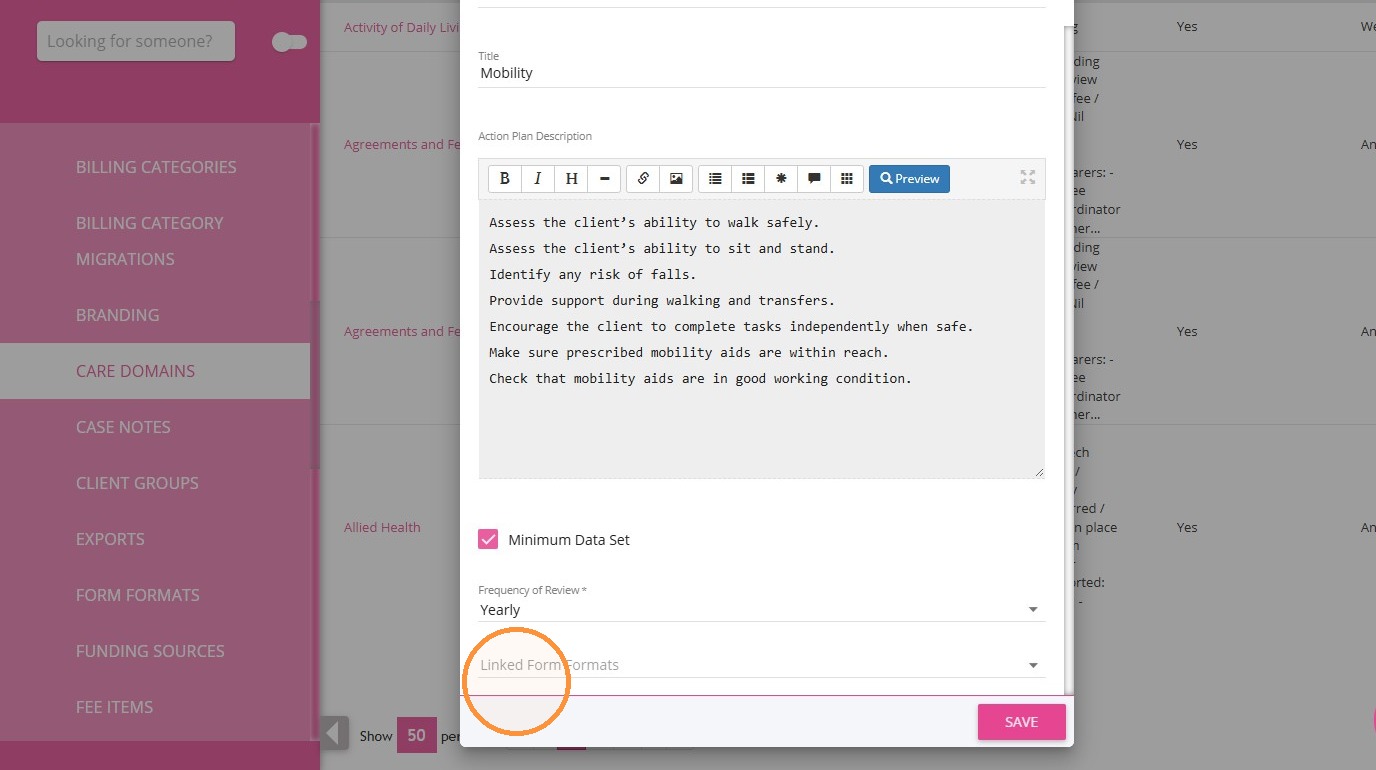Open the Frequency of Review dropdown
1376x770 pixels.
tap(761, 609)
